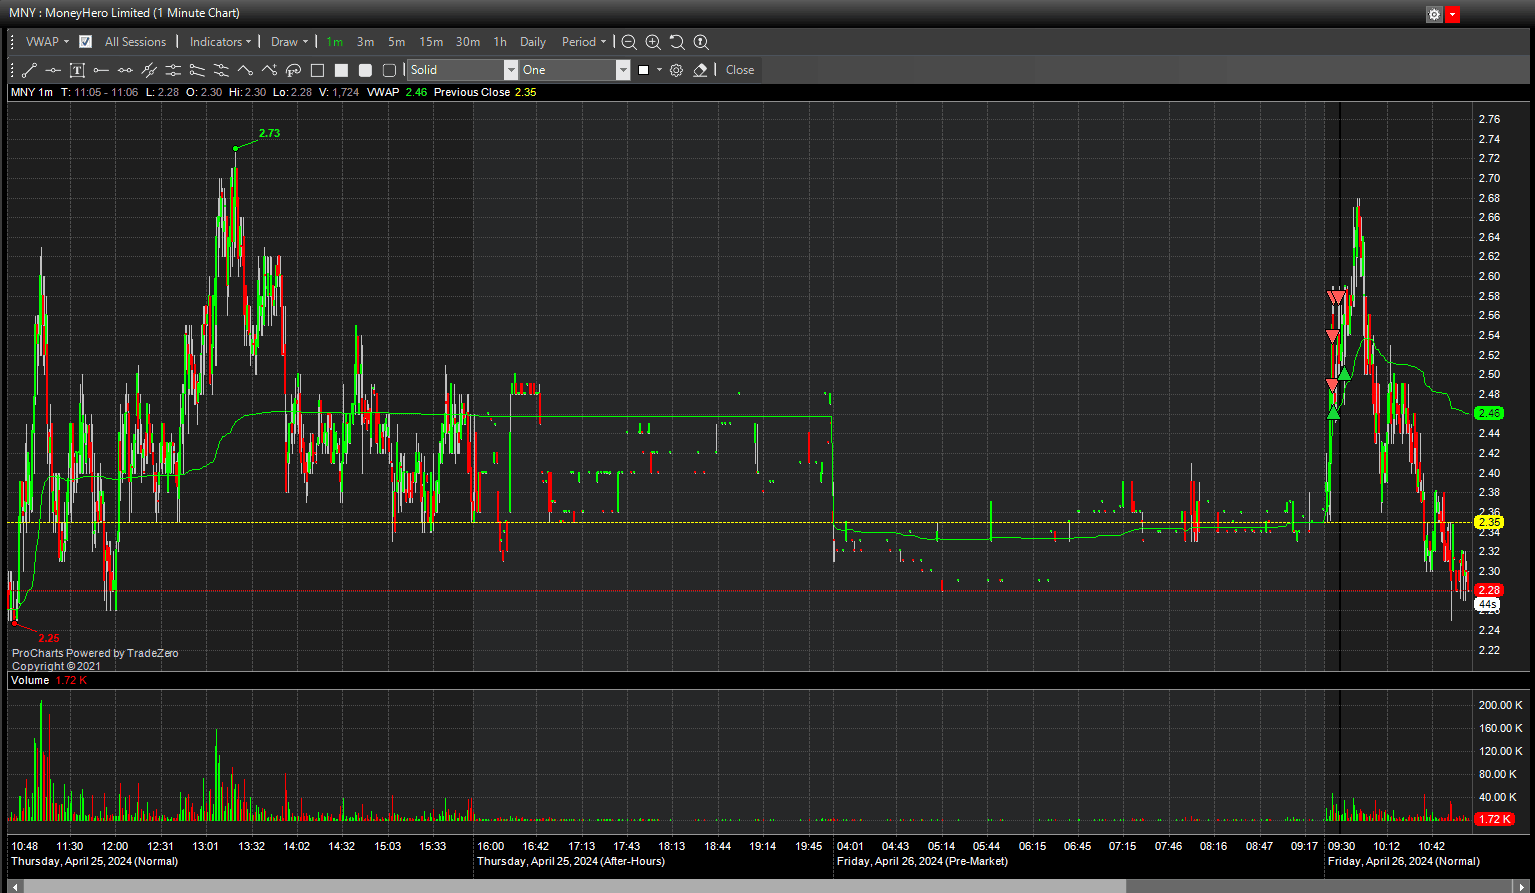Image resolution: width=1535 pixels, height=893 pixels.
Task: Select the trend line drawing tool
Action: 30,70
